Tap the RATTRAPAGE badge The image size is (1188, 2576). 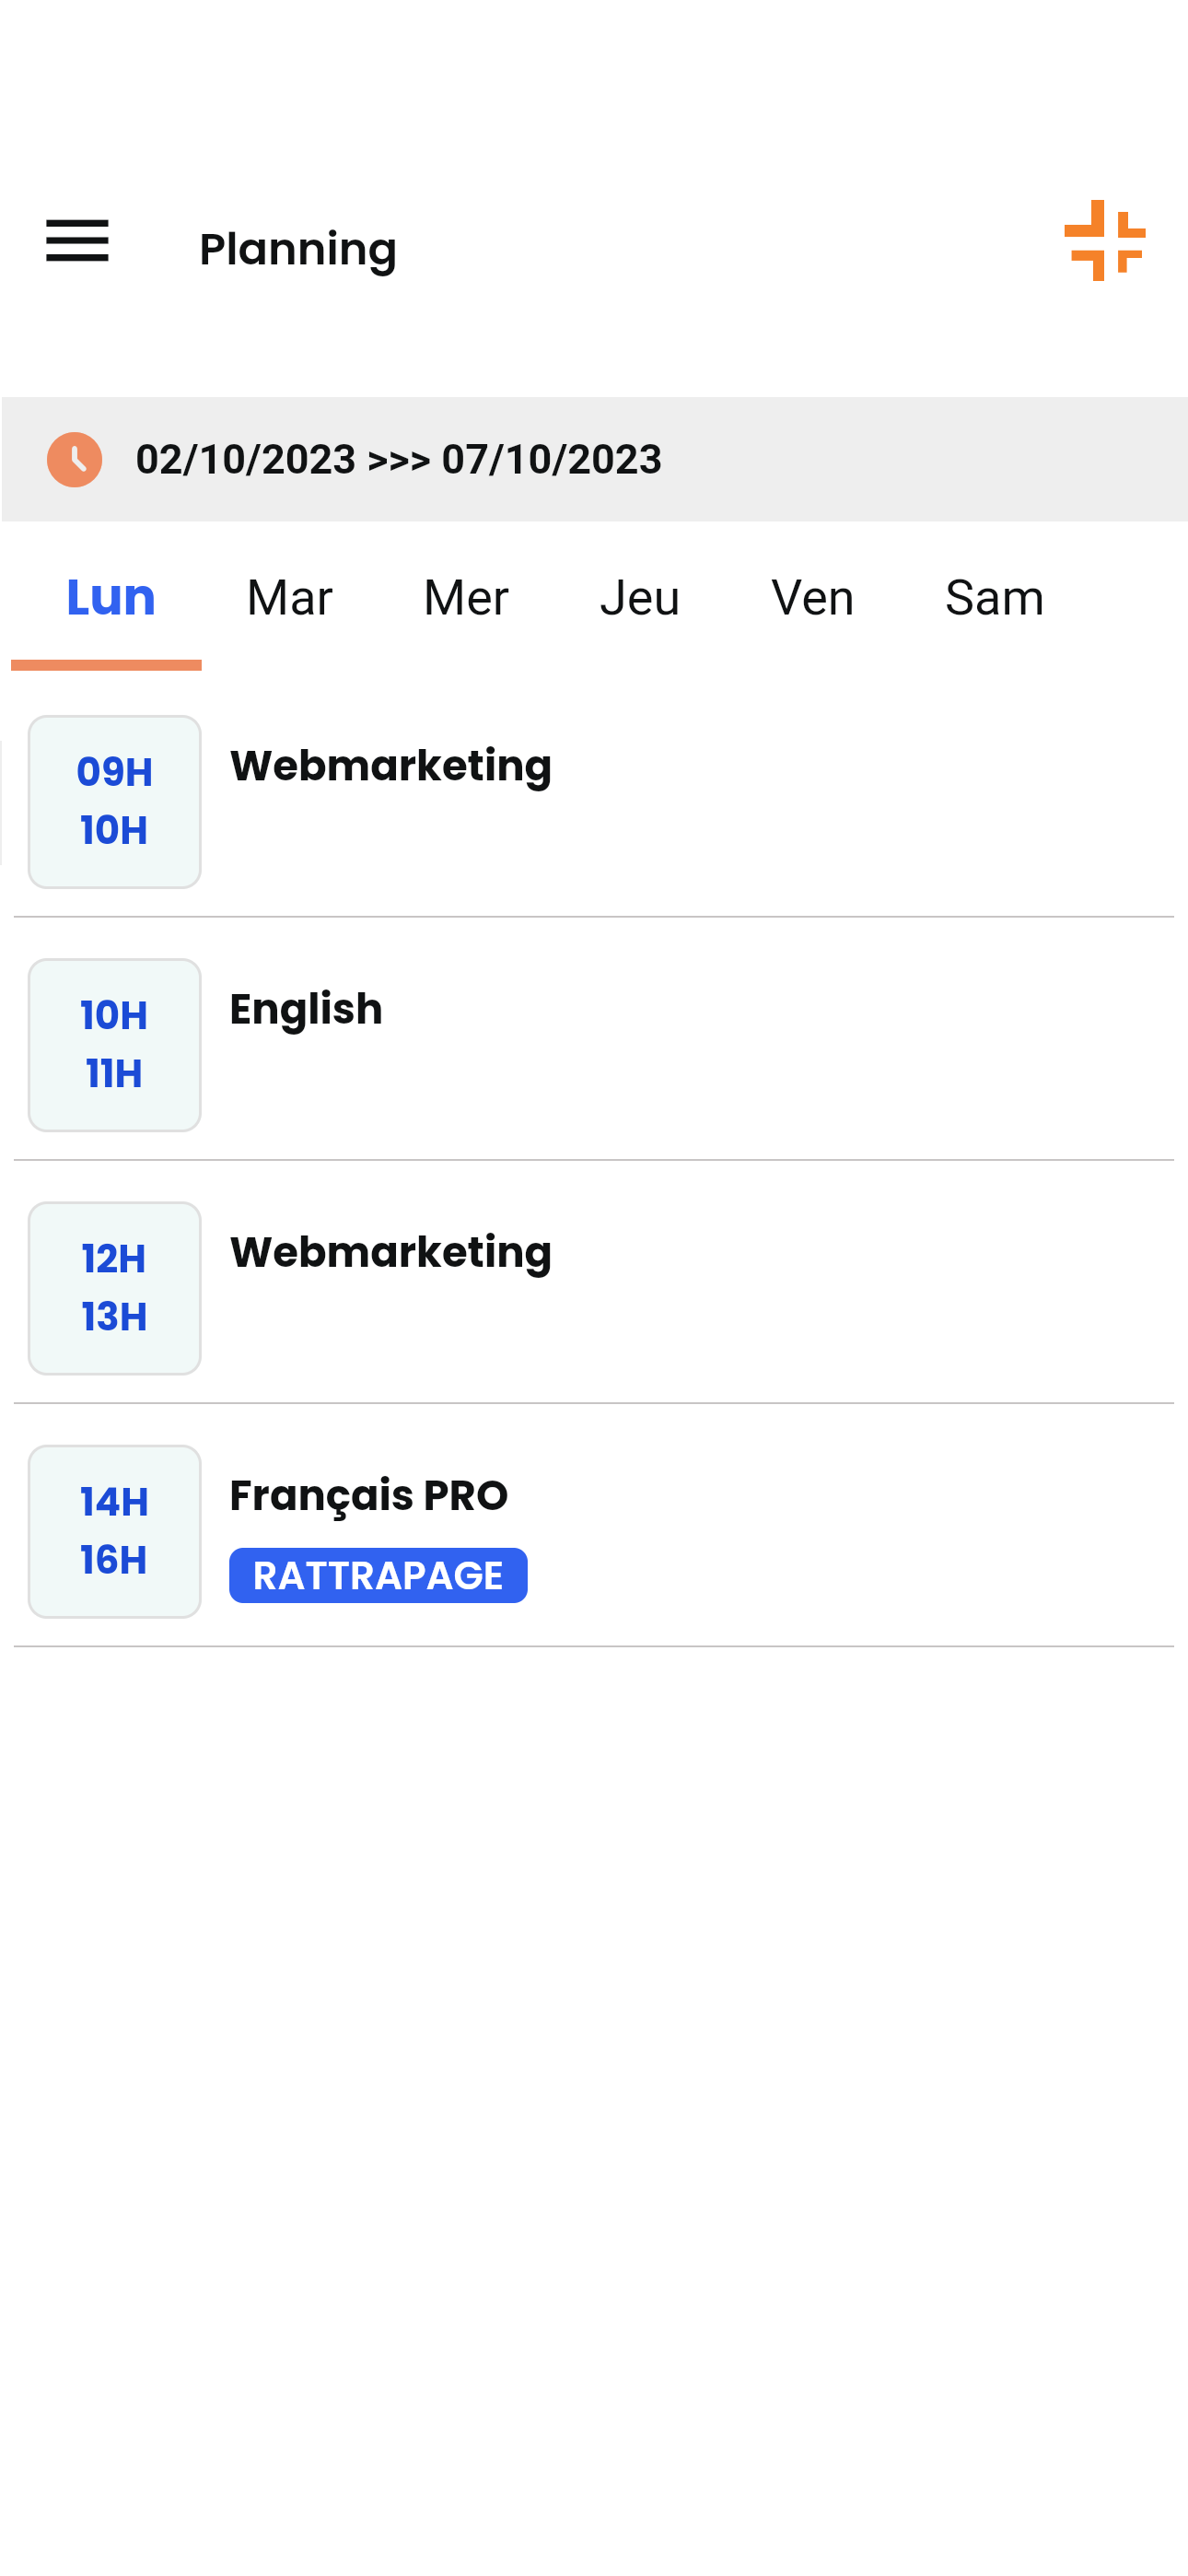[x=378, y=1575]
